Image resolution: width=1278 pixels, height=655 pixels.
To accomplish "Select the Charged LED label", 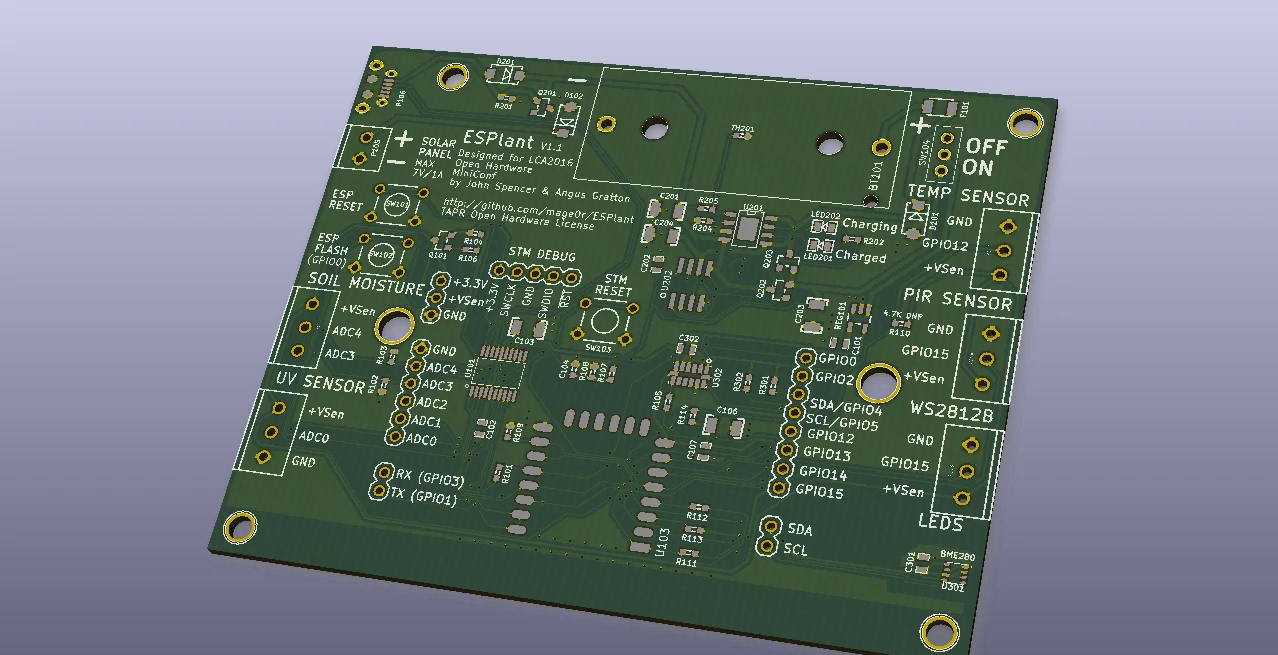I will pyautogui.click(x=860, y=257).
